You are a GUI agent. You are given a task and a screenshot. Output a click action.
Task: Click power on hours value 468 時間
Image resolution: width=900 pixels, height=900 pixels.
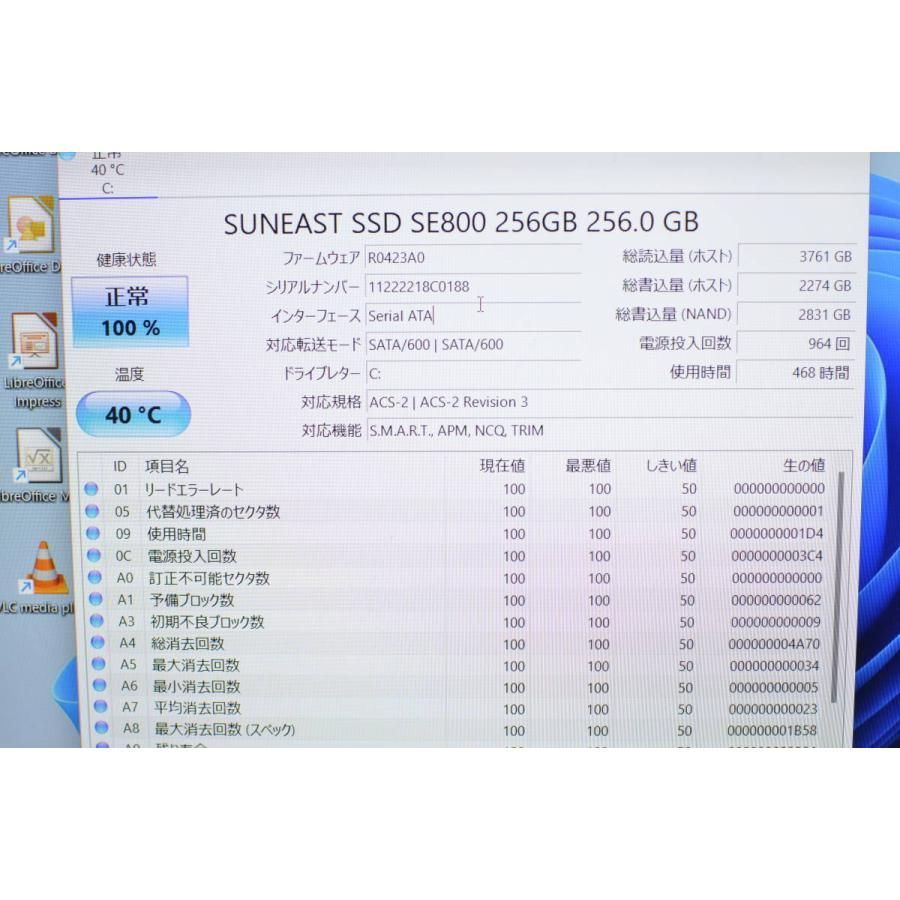pos(795,373)
